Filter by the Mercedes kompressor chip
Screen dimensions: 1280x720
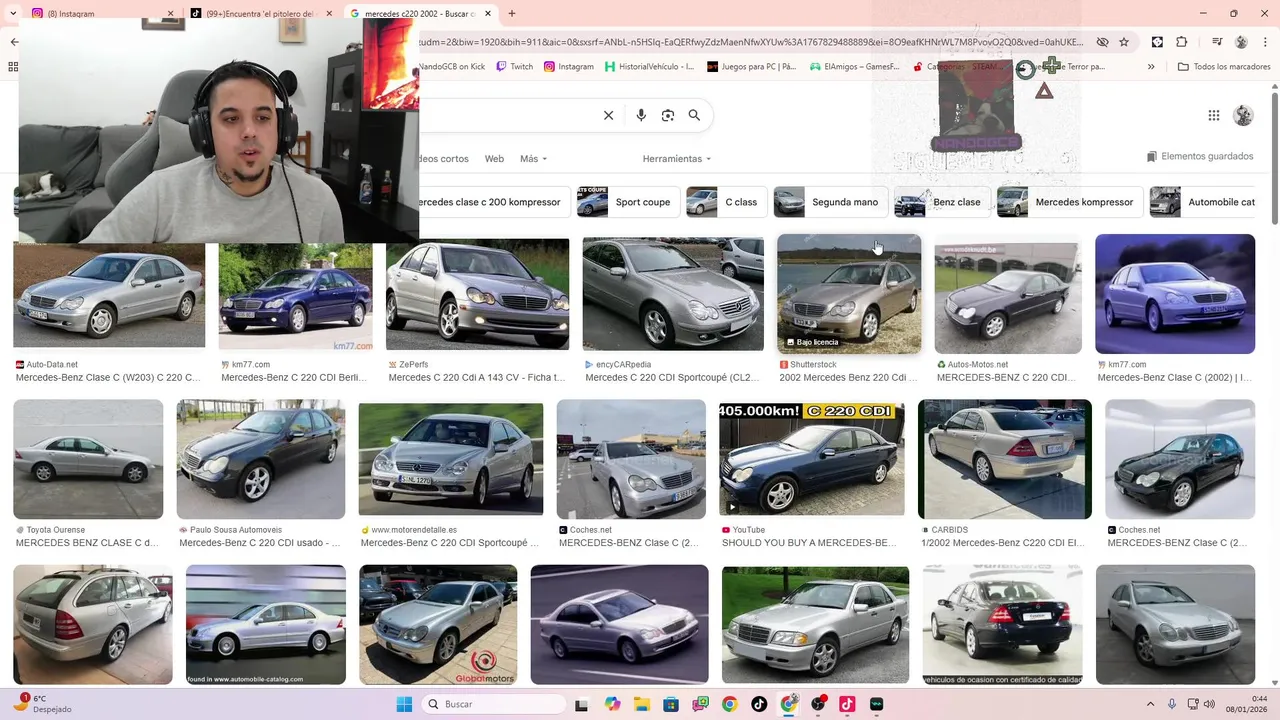click(x=1069, y=202)
